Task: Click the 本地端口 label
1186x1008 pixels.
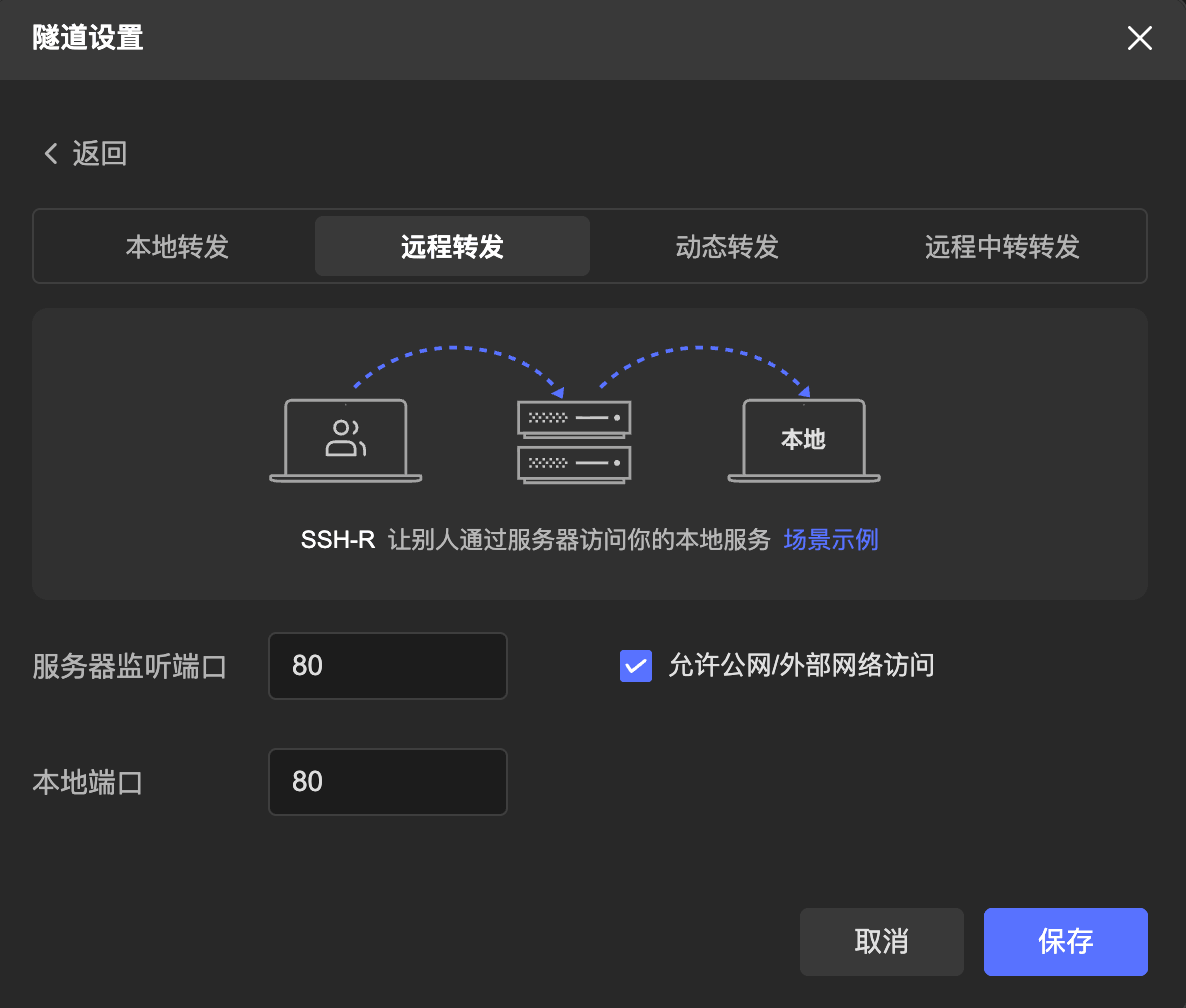Action: [88, 782]
